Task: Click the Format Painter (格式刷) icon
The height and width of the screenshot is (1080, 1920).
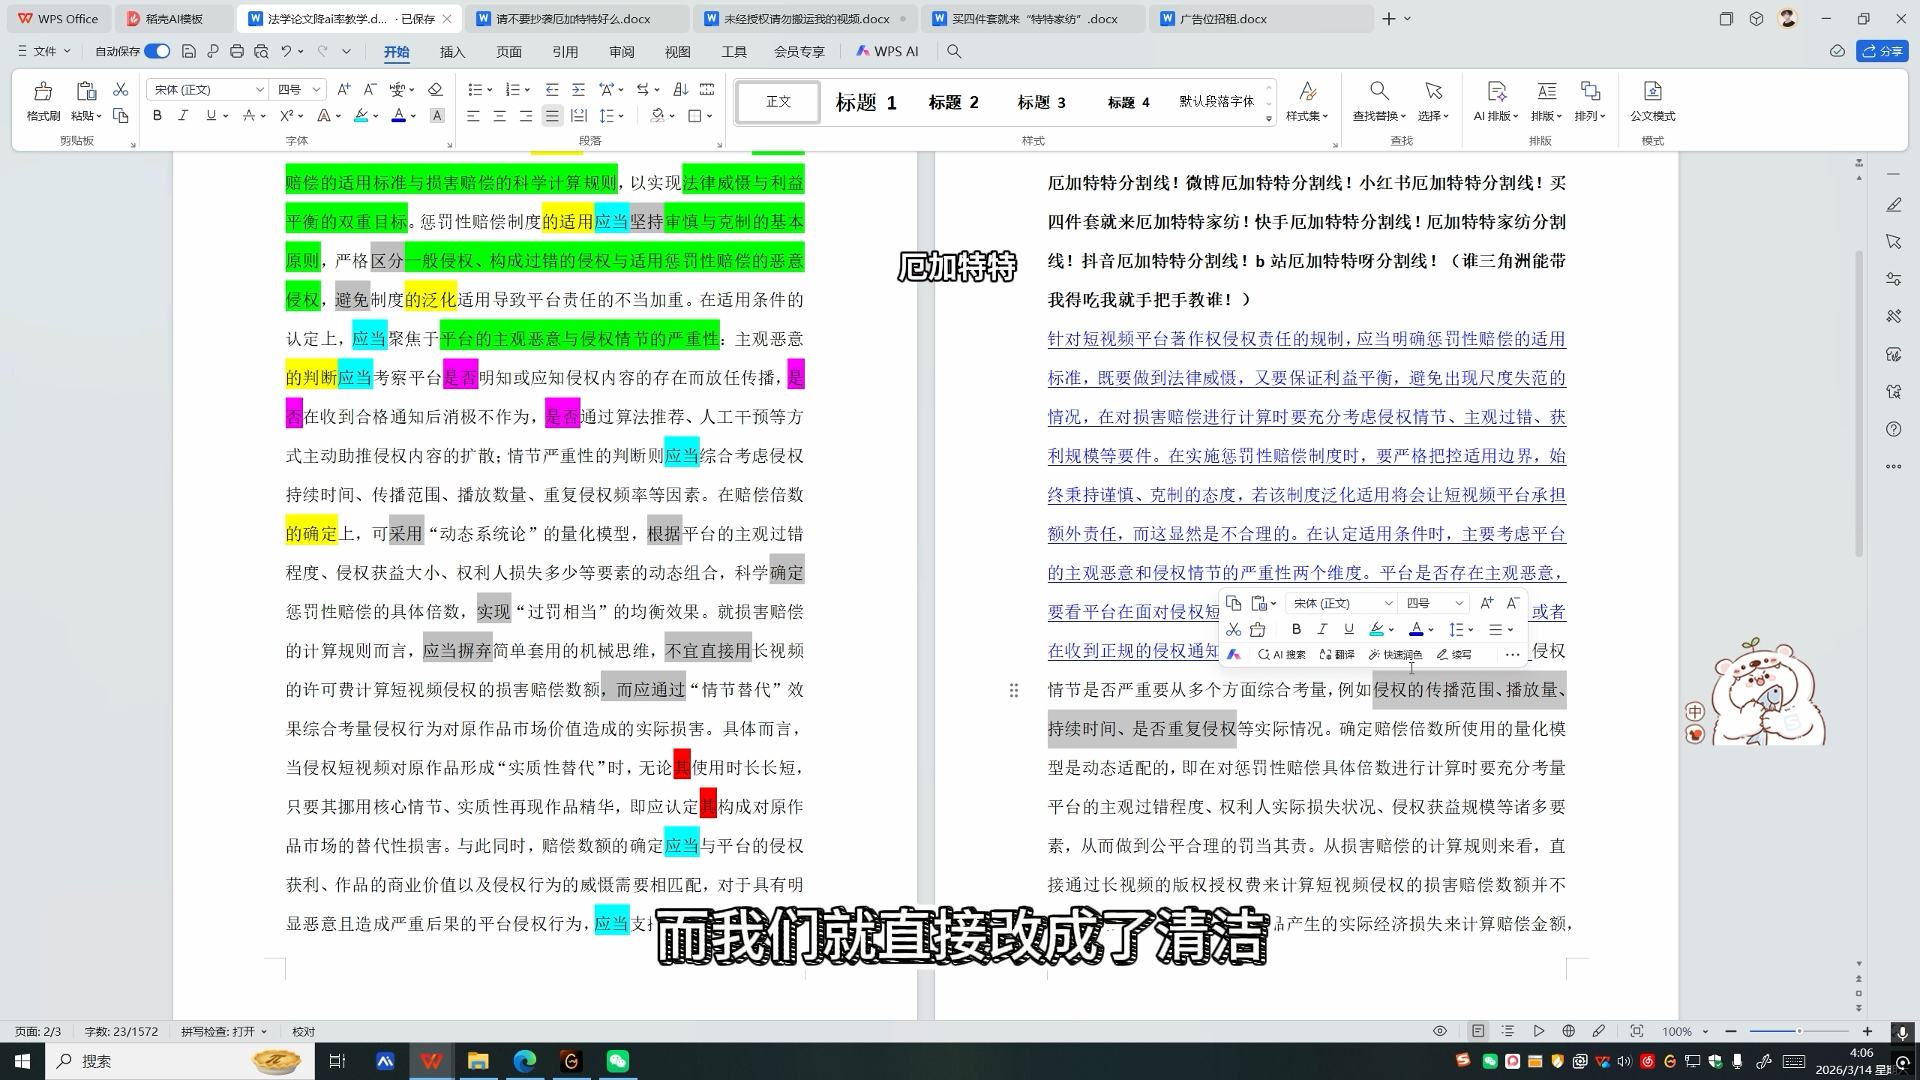Action: coord(43,92)
